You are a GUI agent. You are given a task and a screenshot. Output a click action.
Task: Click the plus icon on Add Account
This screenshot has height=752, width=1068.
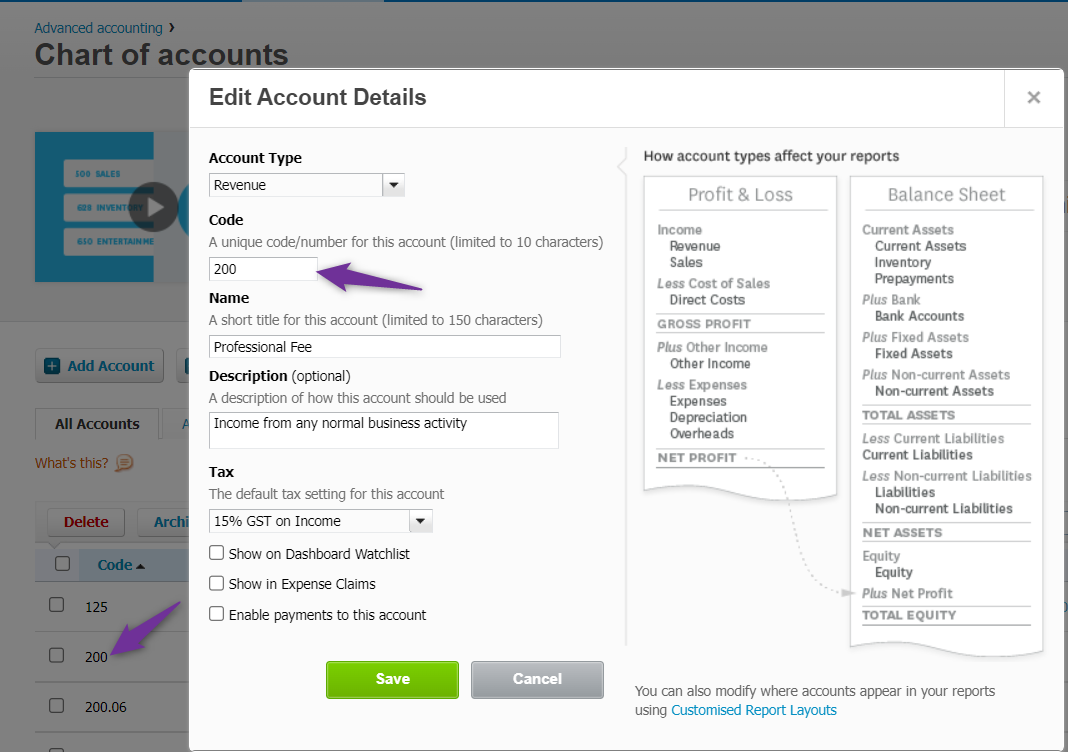pyautogui.click(x=52, y=366)
